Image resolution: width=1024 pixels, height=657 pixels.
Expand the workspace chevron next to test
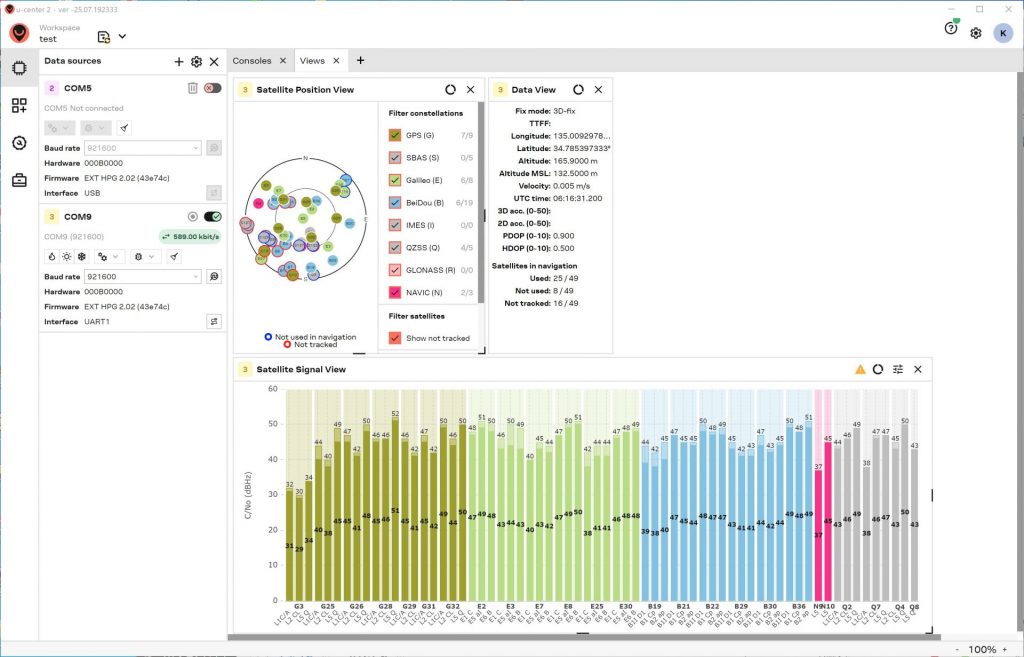(122, 37)
